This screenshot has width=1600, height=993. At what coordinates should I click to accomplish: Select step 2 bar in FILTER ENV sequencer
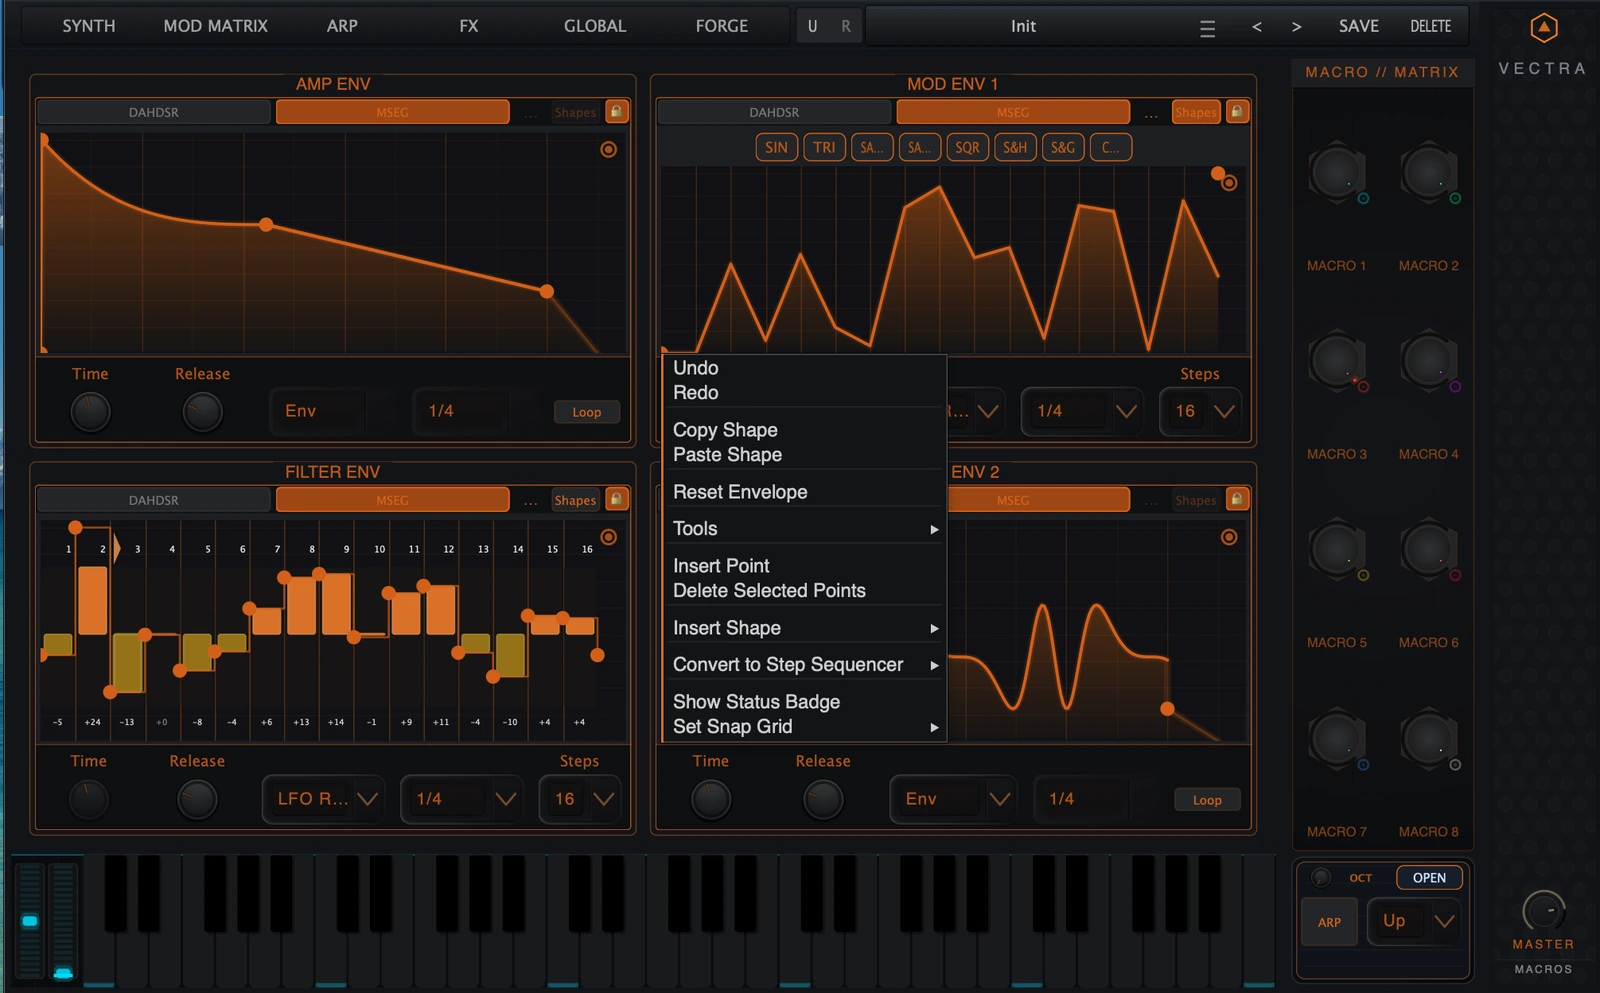93,600
